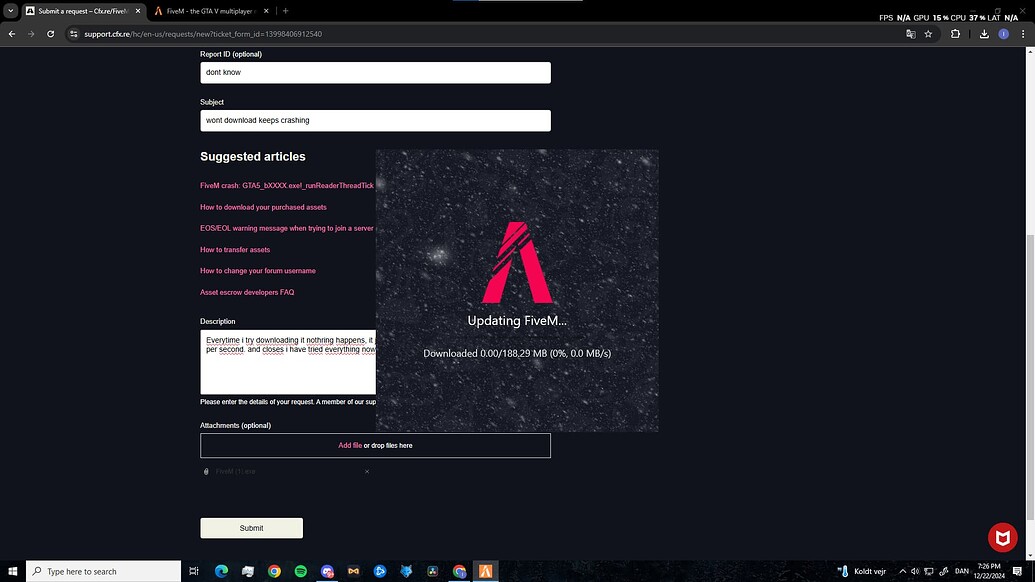Image resolution: width=1035 pixels, height=582 pixels.
Task: Remove the FiveM (1).exe attachment
Action: (367, 471)
